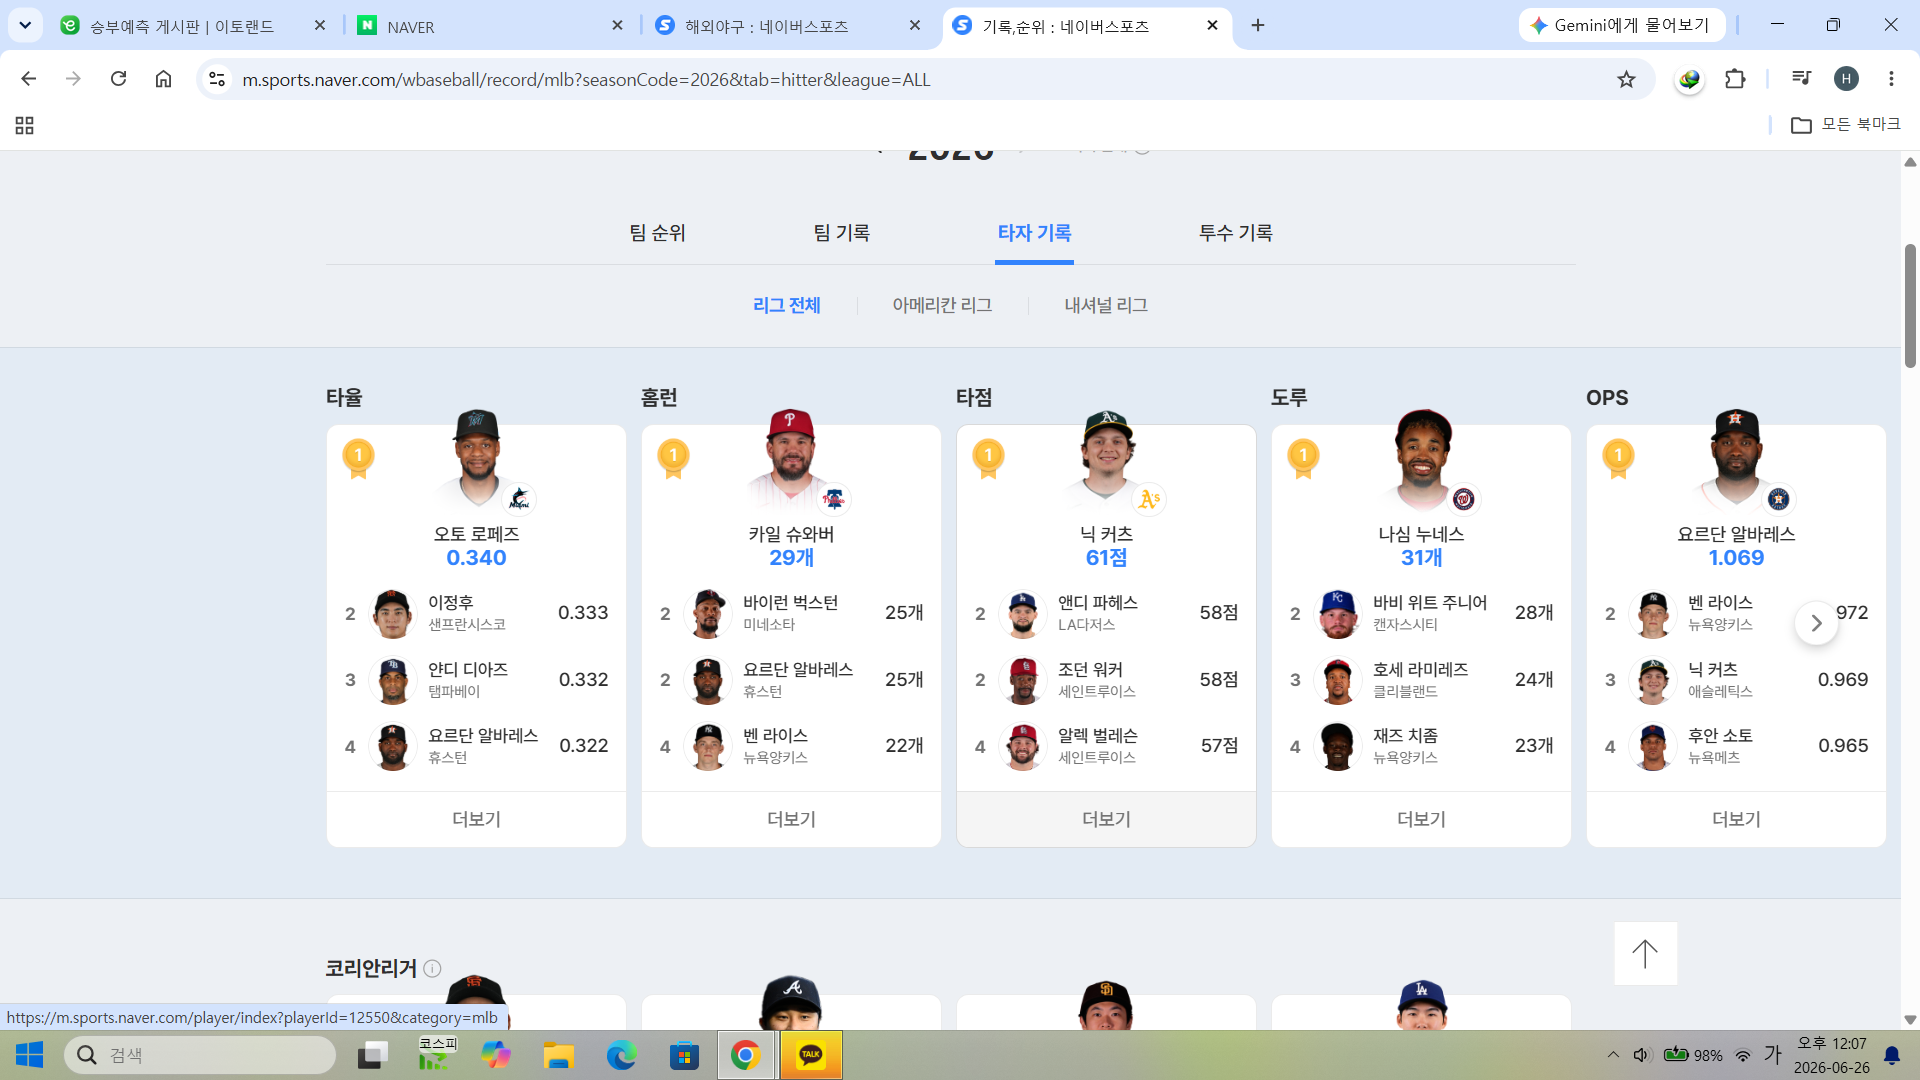Open the notification bell in system tray
Image resolution: width=1920 pixels, height=1080 pixels.
[x=1892, y=1055]
